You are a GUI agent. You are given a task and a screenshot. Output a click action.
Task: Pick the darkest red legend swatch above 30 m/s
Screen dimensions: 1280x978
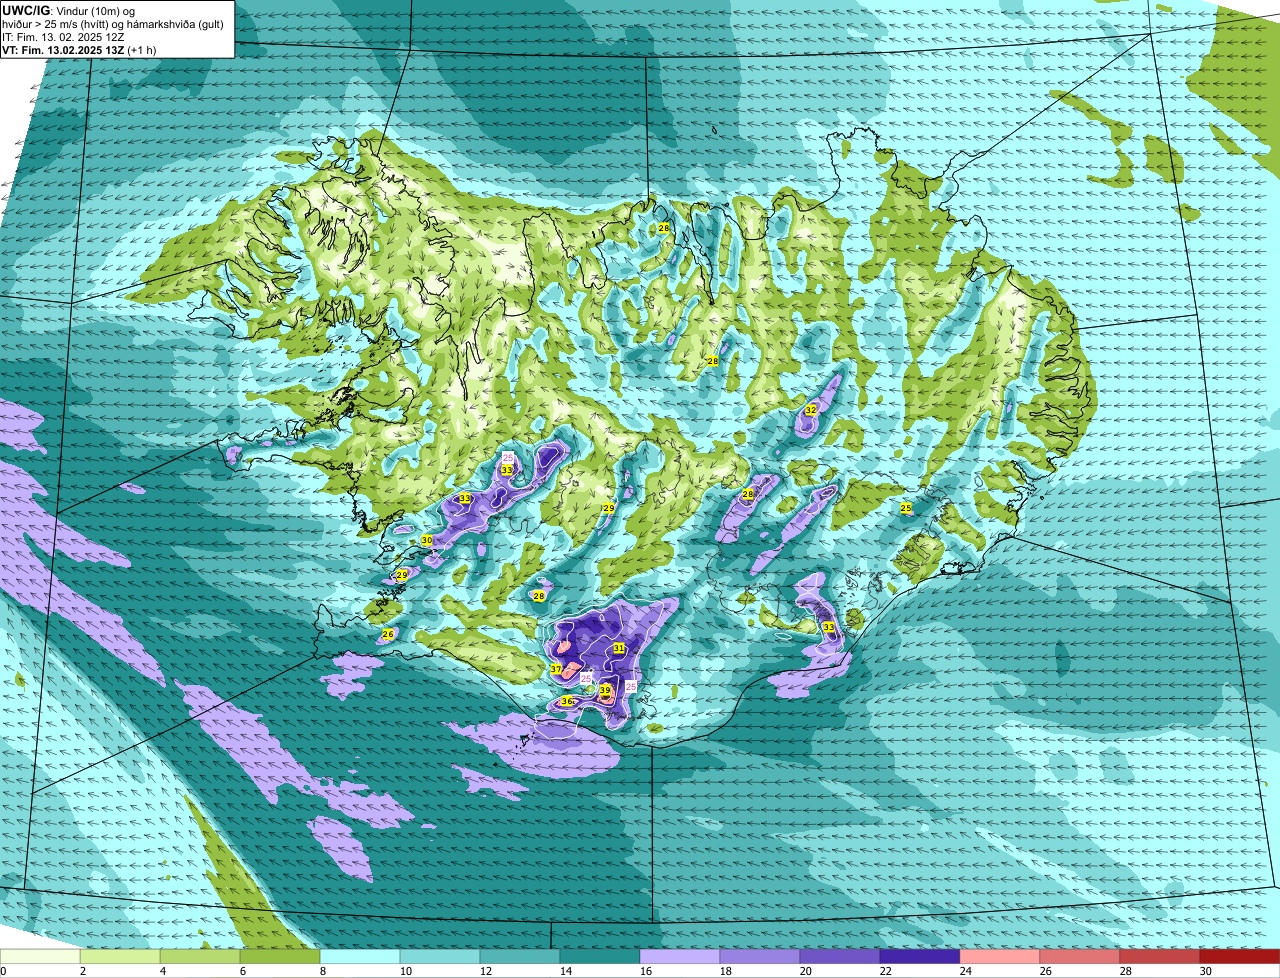tap(1240, 957)
